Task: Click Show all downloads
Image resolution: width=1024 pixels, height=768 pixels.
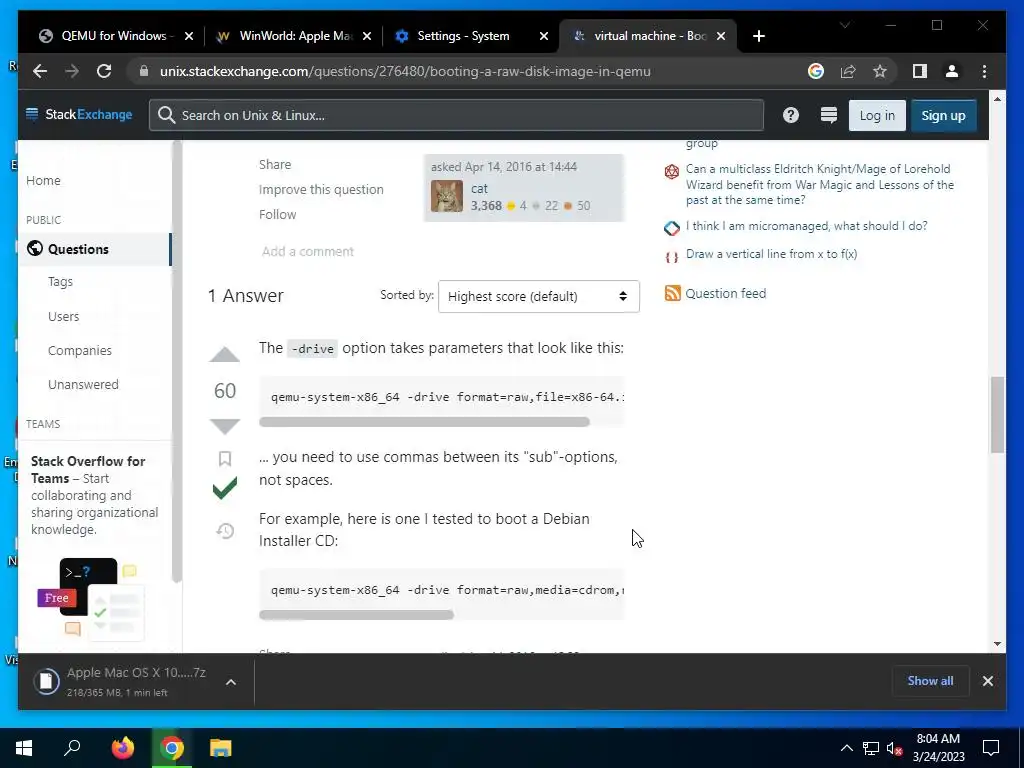Action: 930,680
